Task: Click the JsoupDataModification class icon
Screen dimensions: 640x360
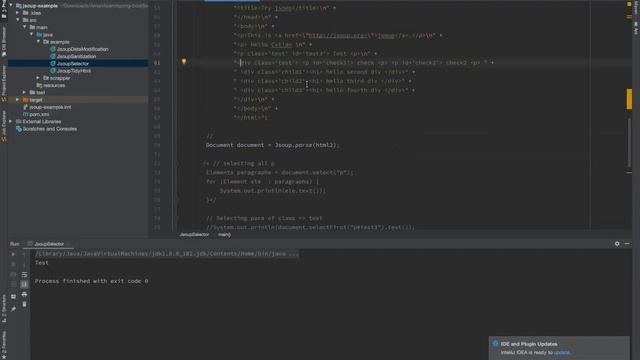Action: 53,49
